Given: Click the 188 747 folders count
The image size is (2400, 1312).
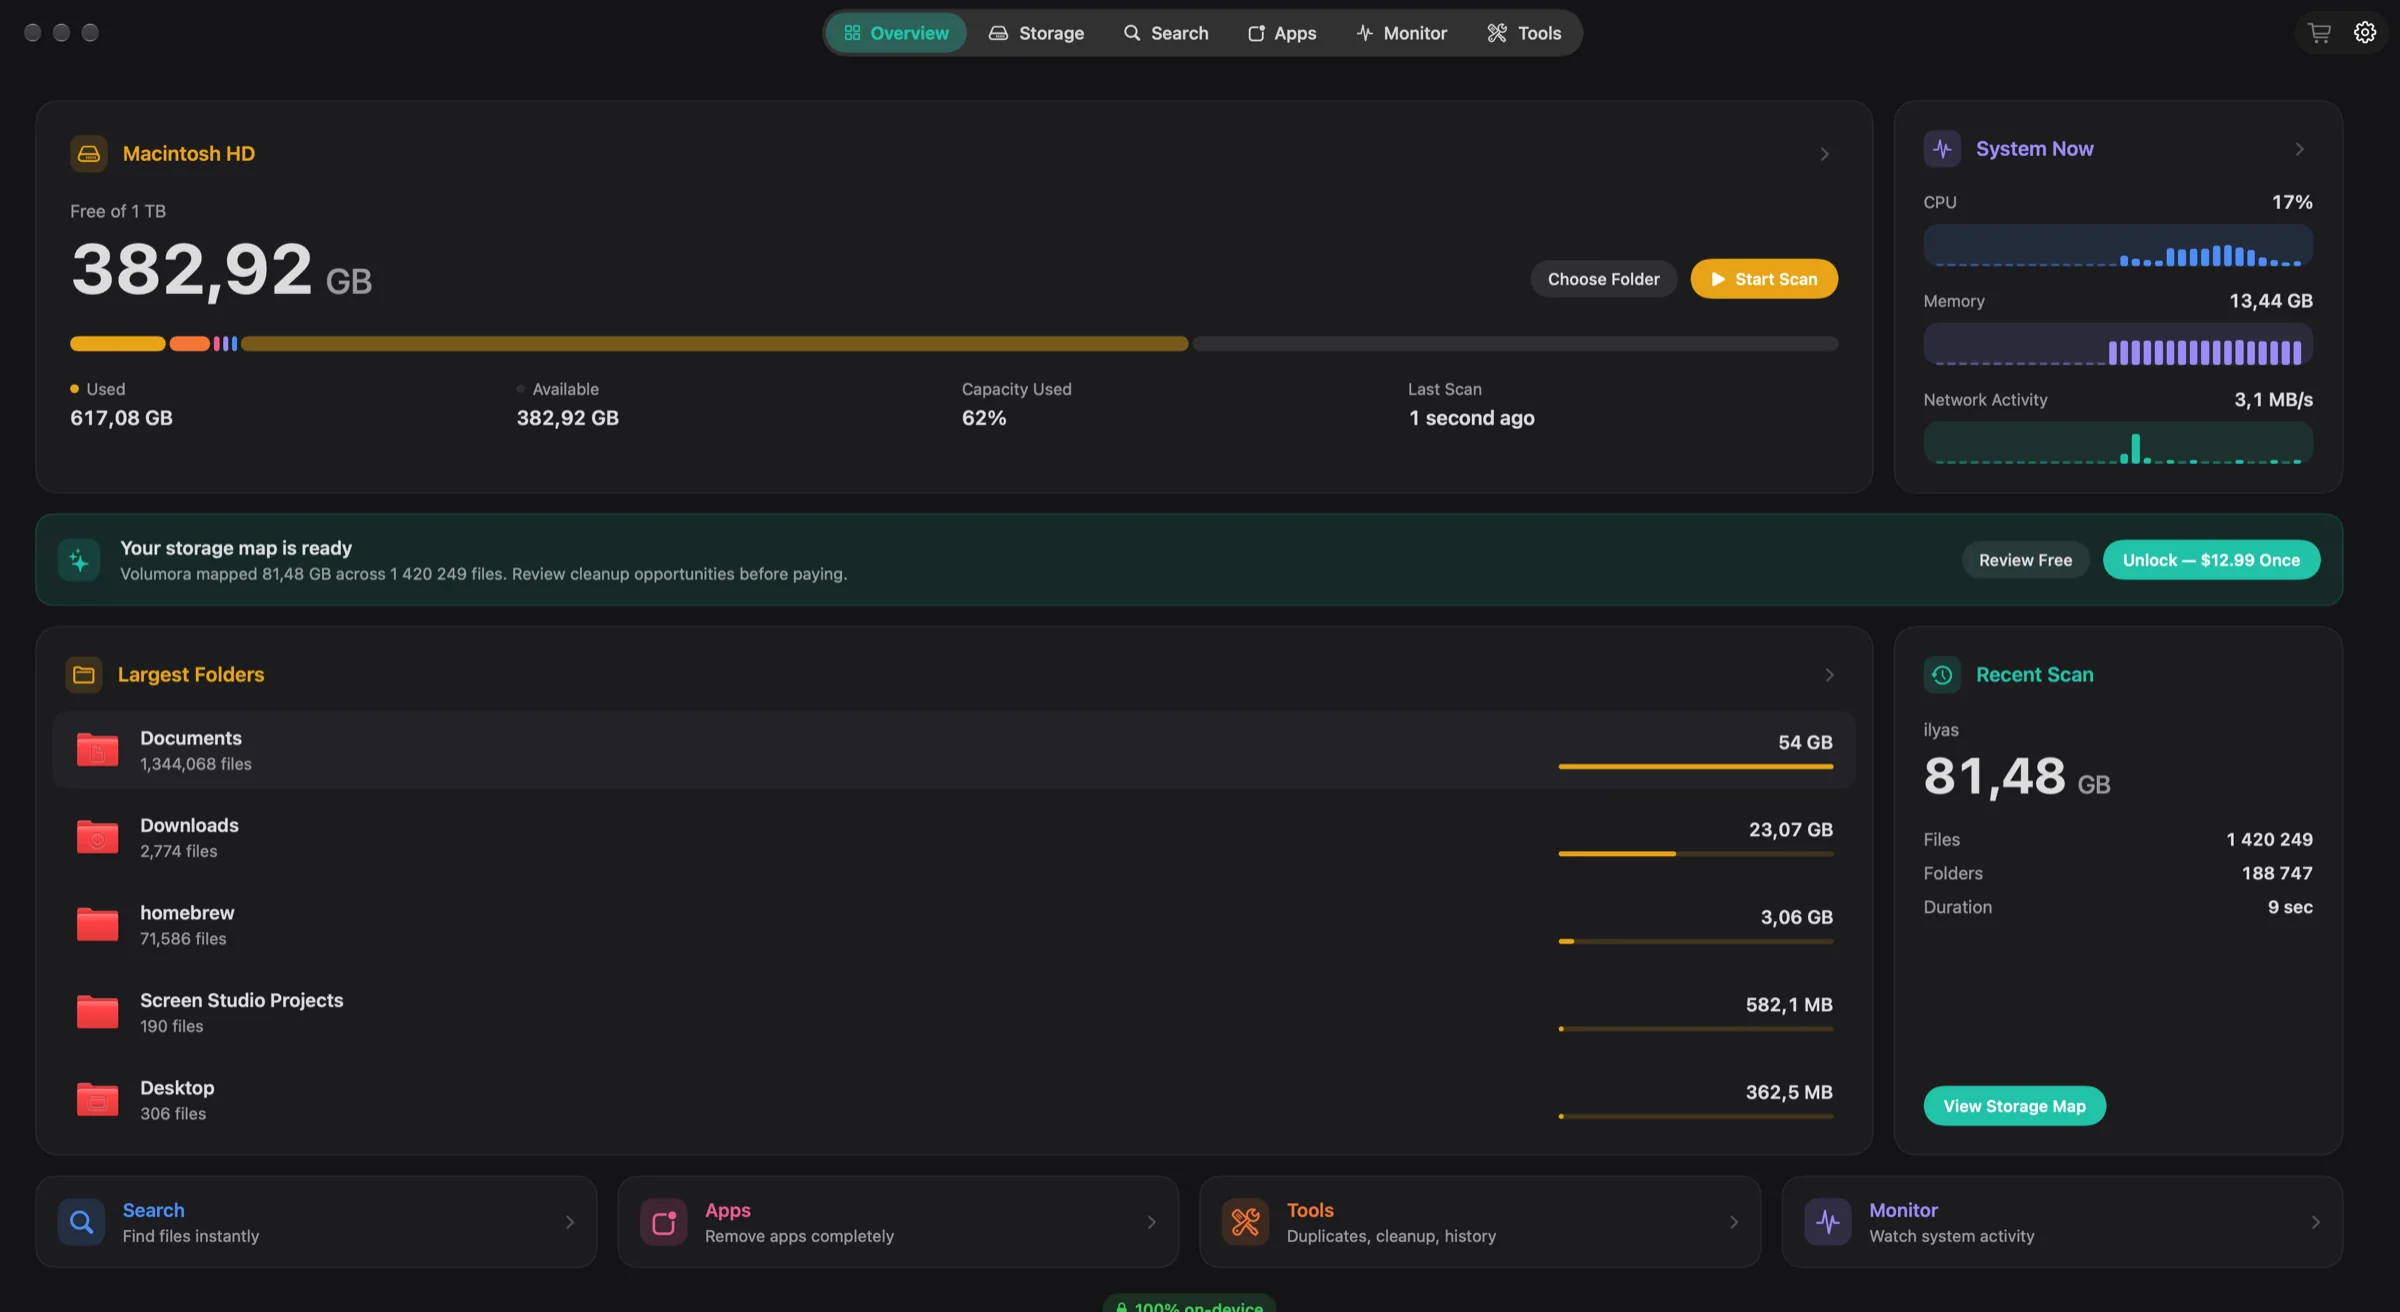Looking at the screenshot, I should click(x=2277, y=873).
